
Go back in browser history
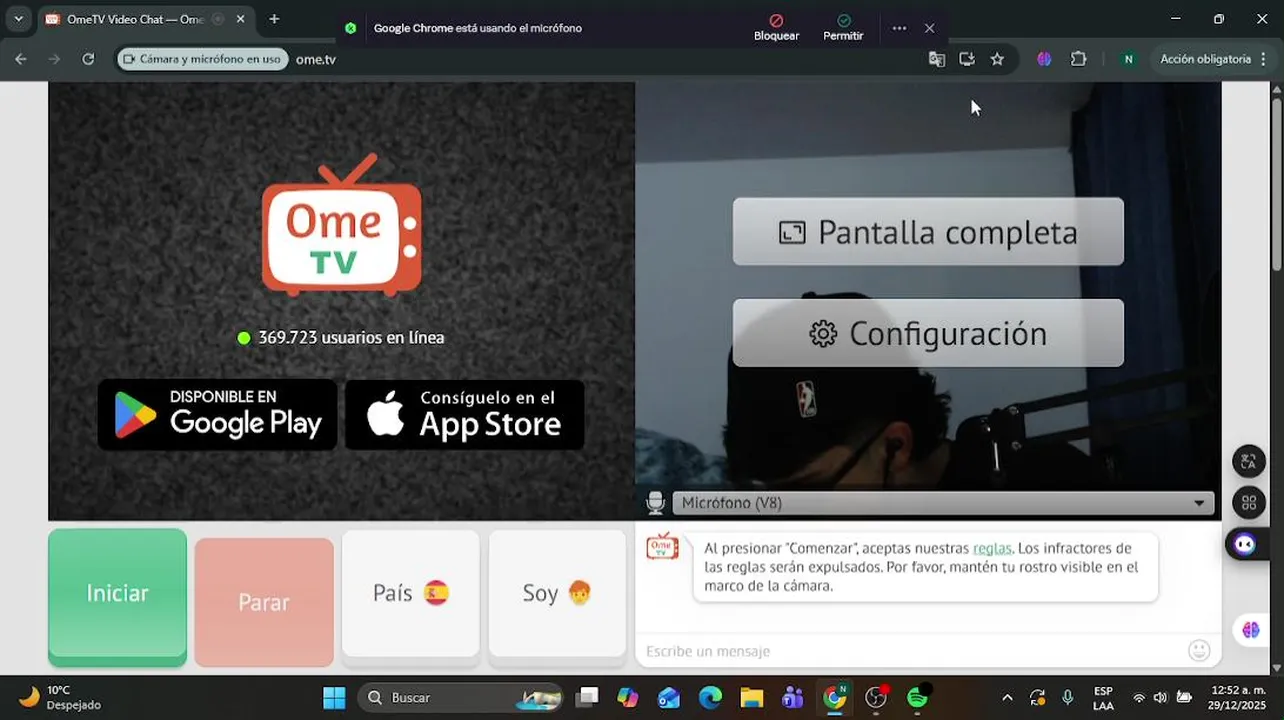21,59
